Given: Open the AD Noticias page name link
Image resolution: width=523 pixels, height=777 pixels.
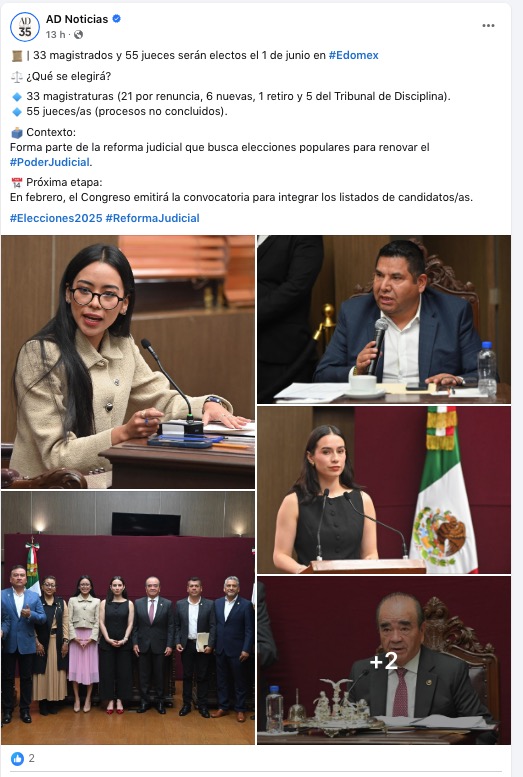Looking at the screenshot, I should coord(77,19).
